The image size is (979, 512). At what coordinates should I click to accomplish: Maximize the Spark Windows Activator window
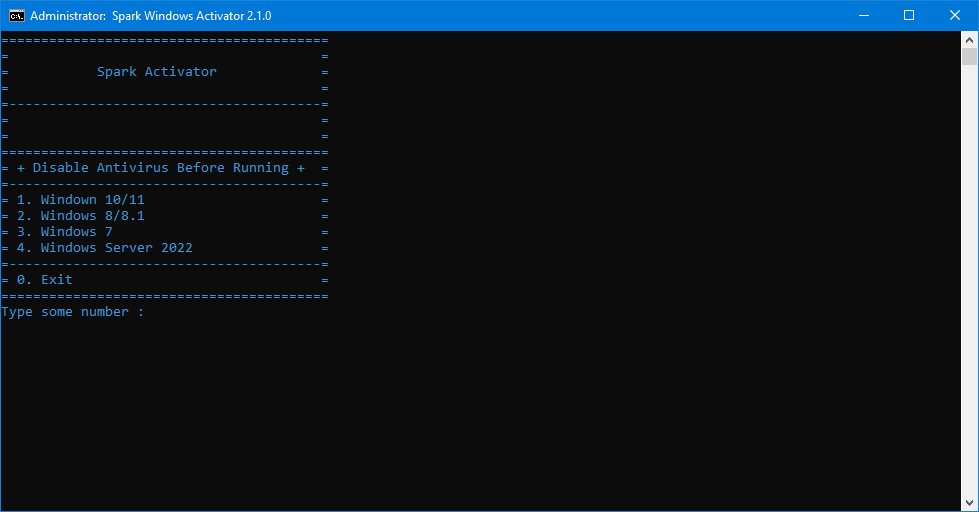pyautogui.click(x=909, y=16)
